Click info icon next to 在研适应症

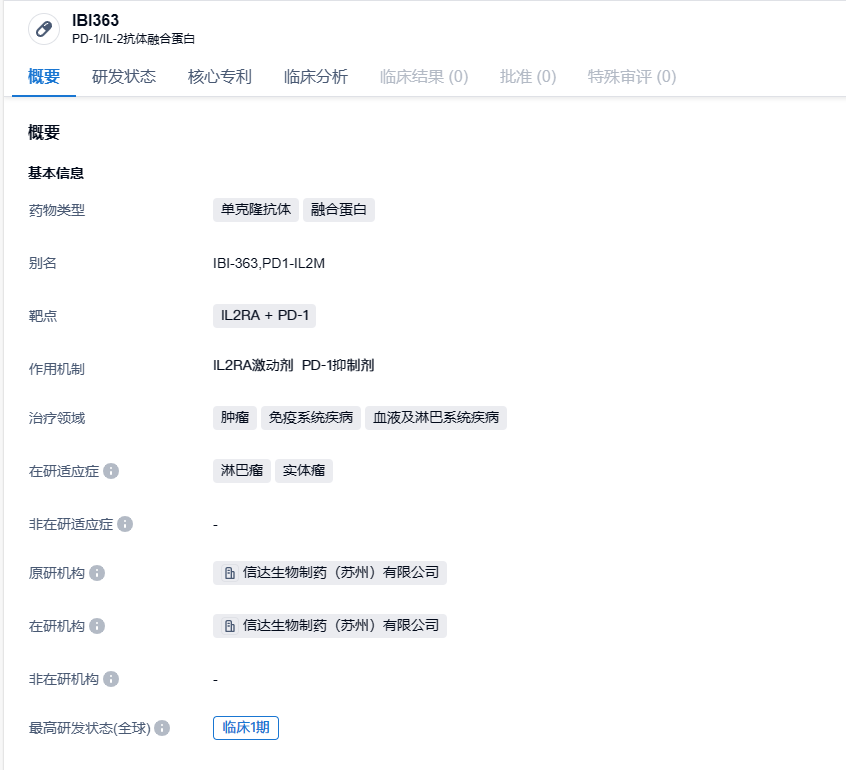pyautogui.click(x=111, y=470)
